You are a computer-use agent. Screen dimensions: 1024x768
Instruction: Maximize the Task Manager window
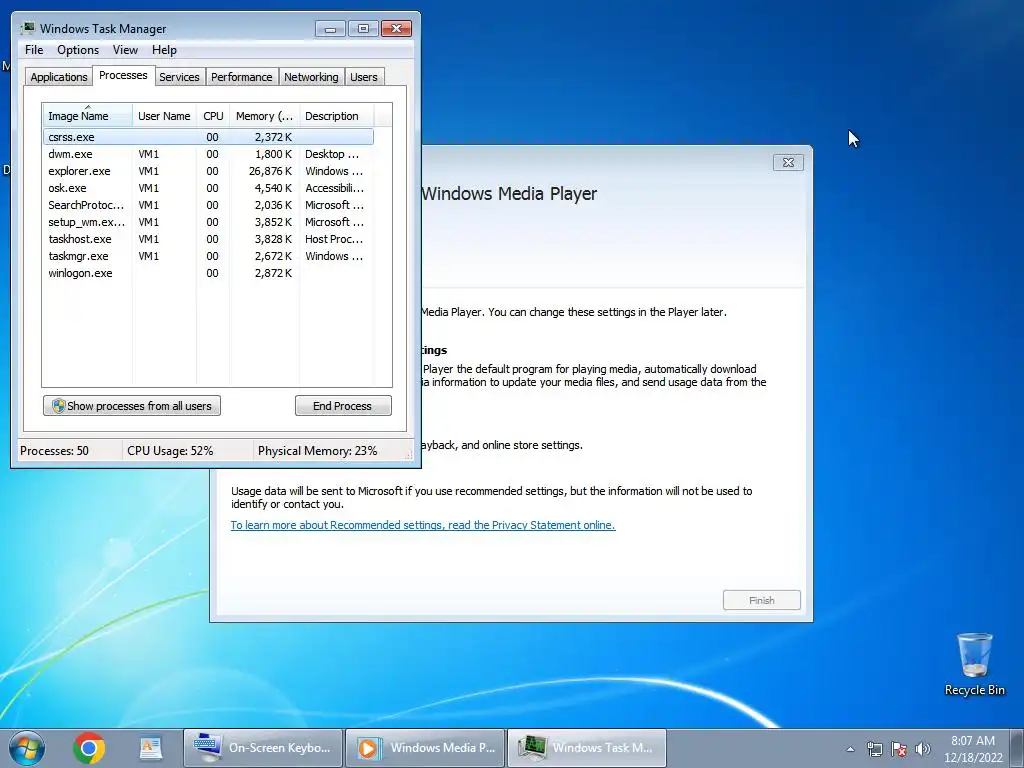pyautogui.click(x=363, y=29)
